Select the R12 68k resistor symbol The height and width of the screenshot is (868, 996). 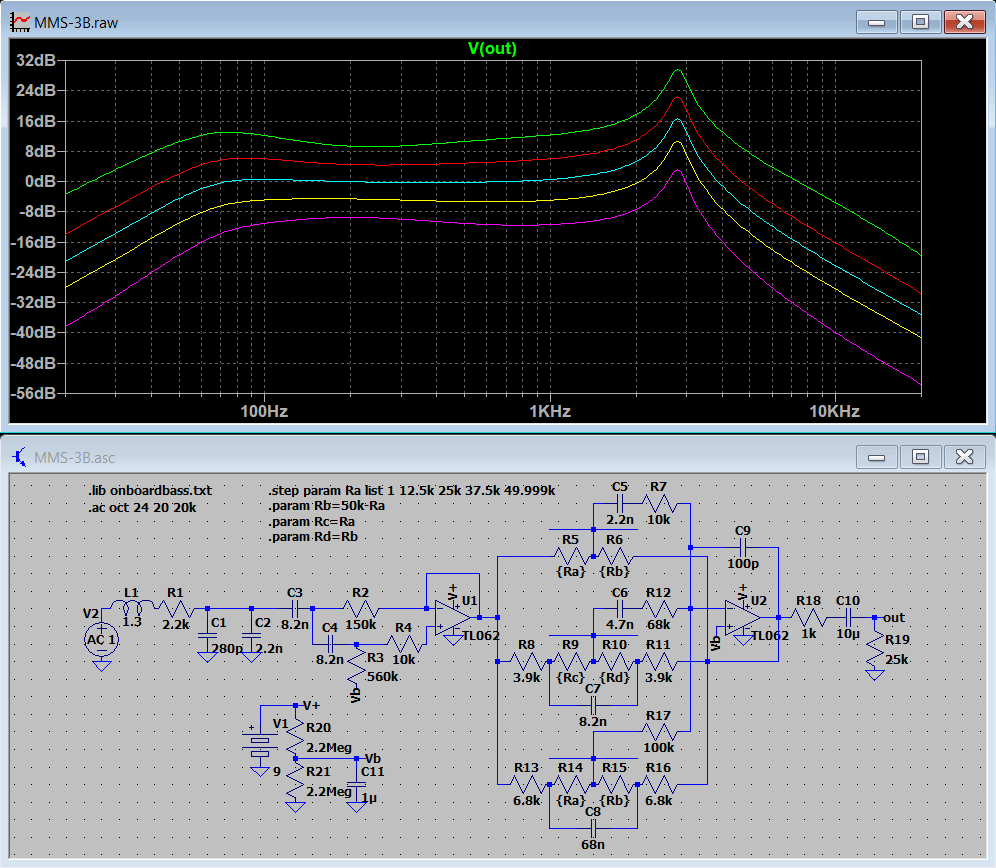659,609
